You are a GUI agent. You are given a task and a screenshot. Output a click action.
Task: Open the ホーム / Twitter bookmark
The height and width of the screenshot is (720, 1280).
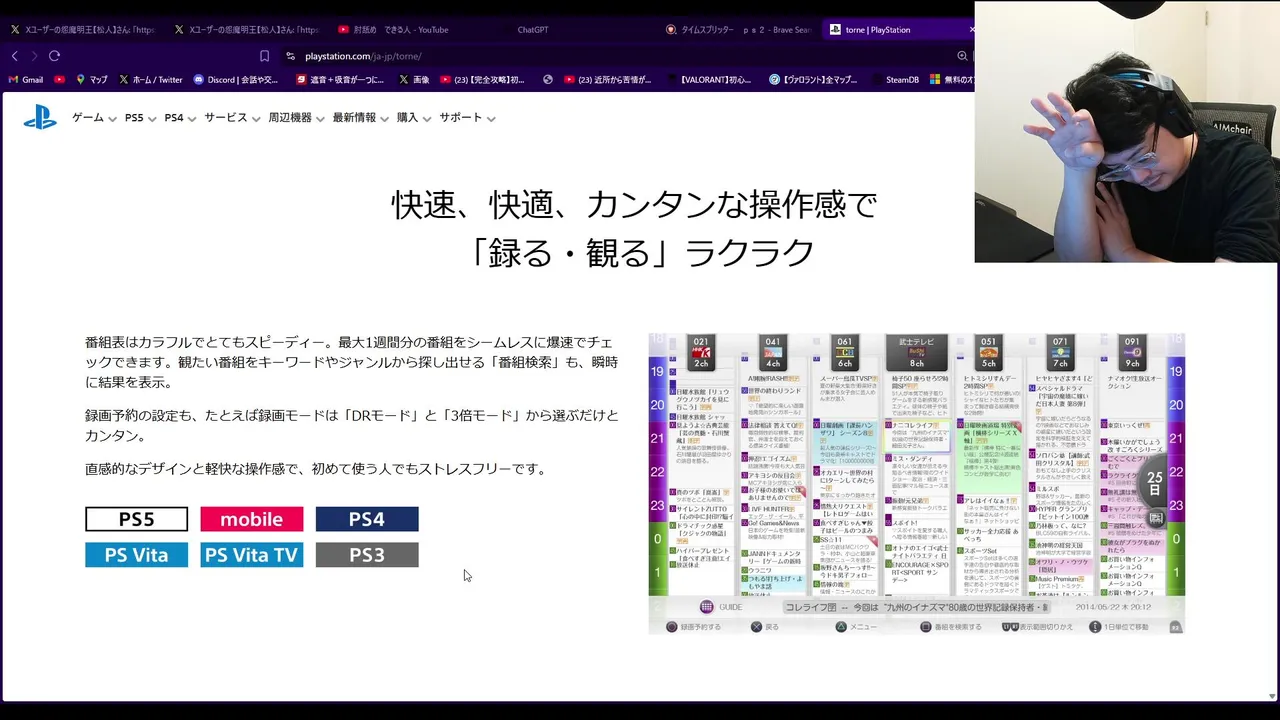[150, 80]
